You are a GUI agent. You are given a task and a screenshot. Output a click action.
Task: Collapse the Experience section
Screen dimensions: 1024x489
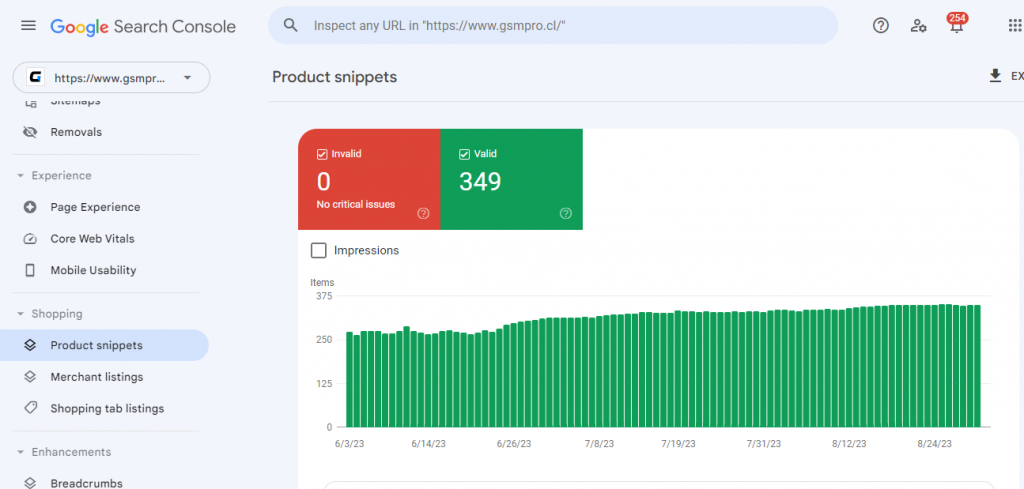click(x=21, y=176)
